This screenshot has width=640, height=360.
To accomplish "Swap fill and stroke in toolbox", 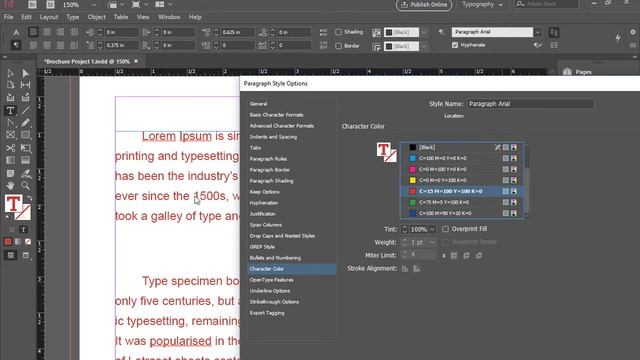I will coord(29,198).
